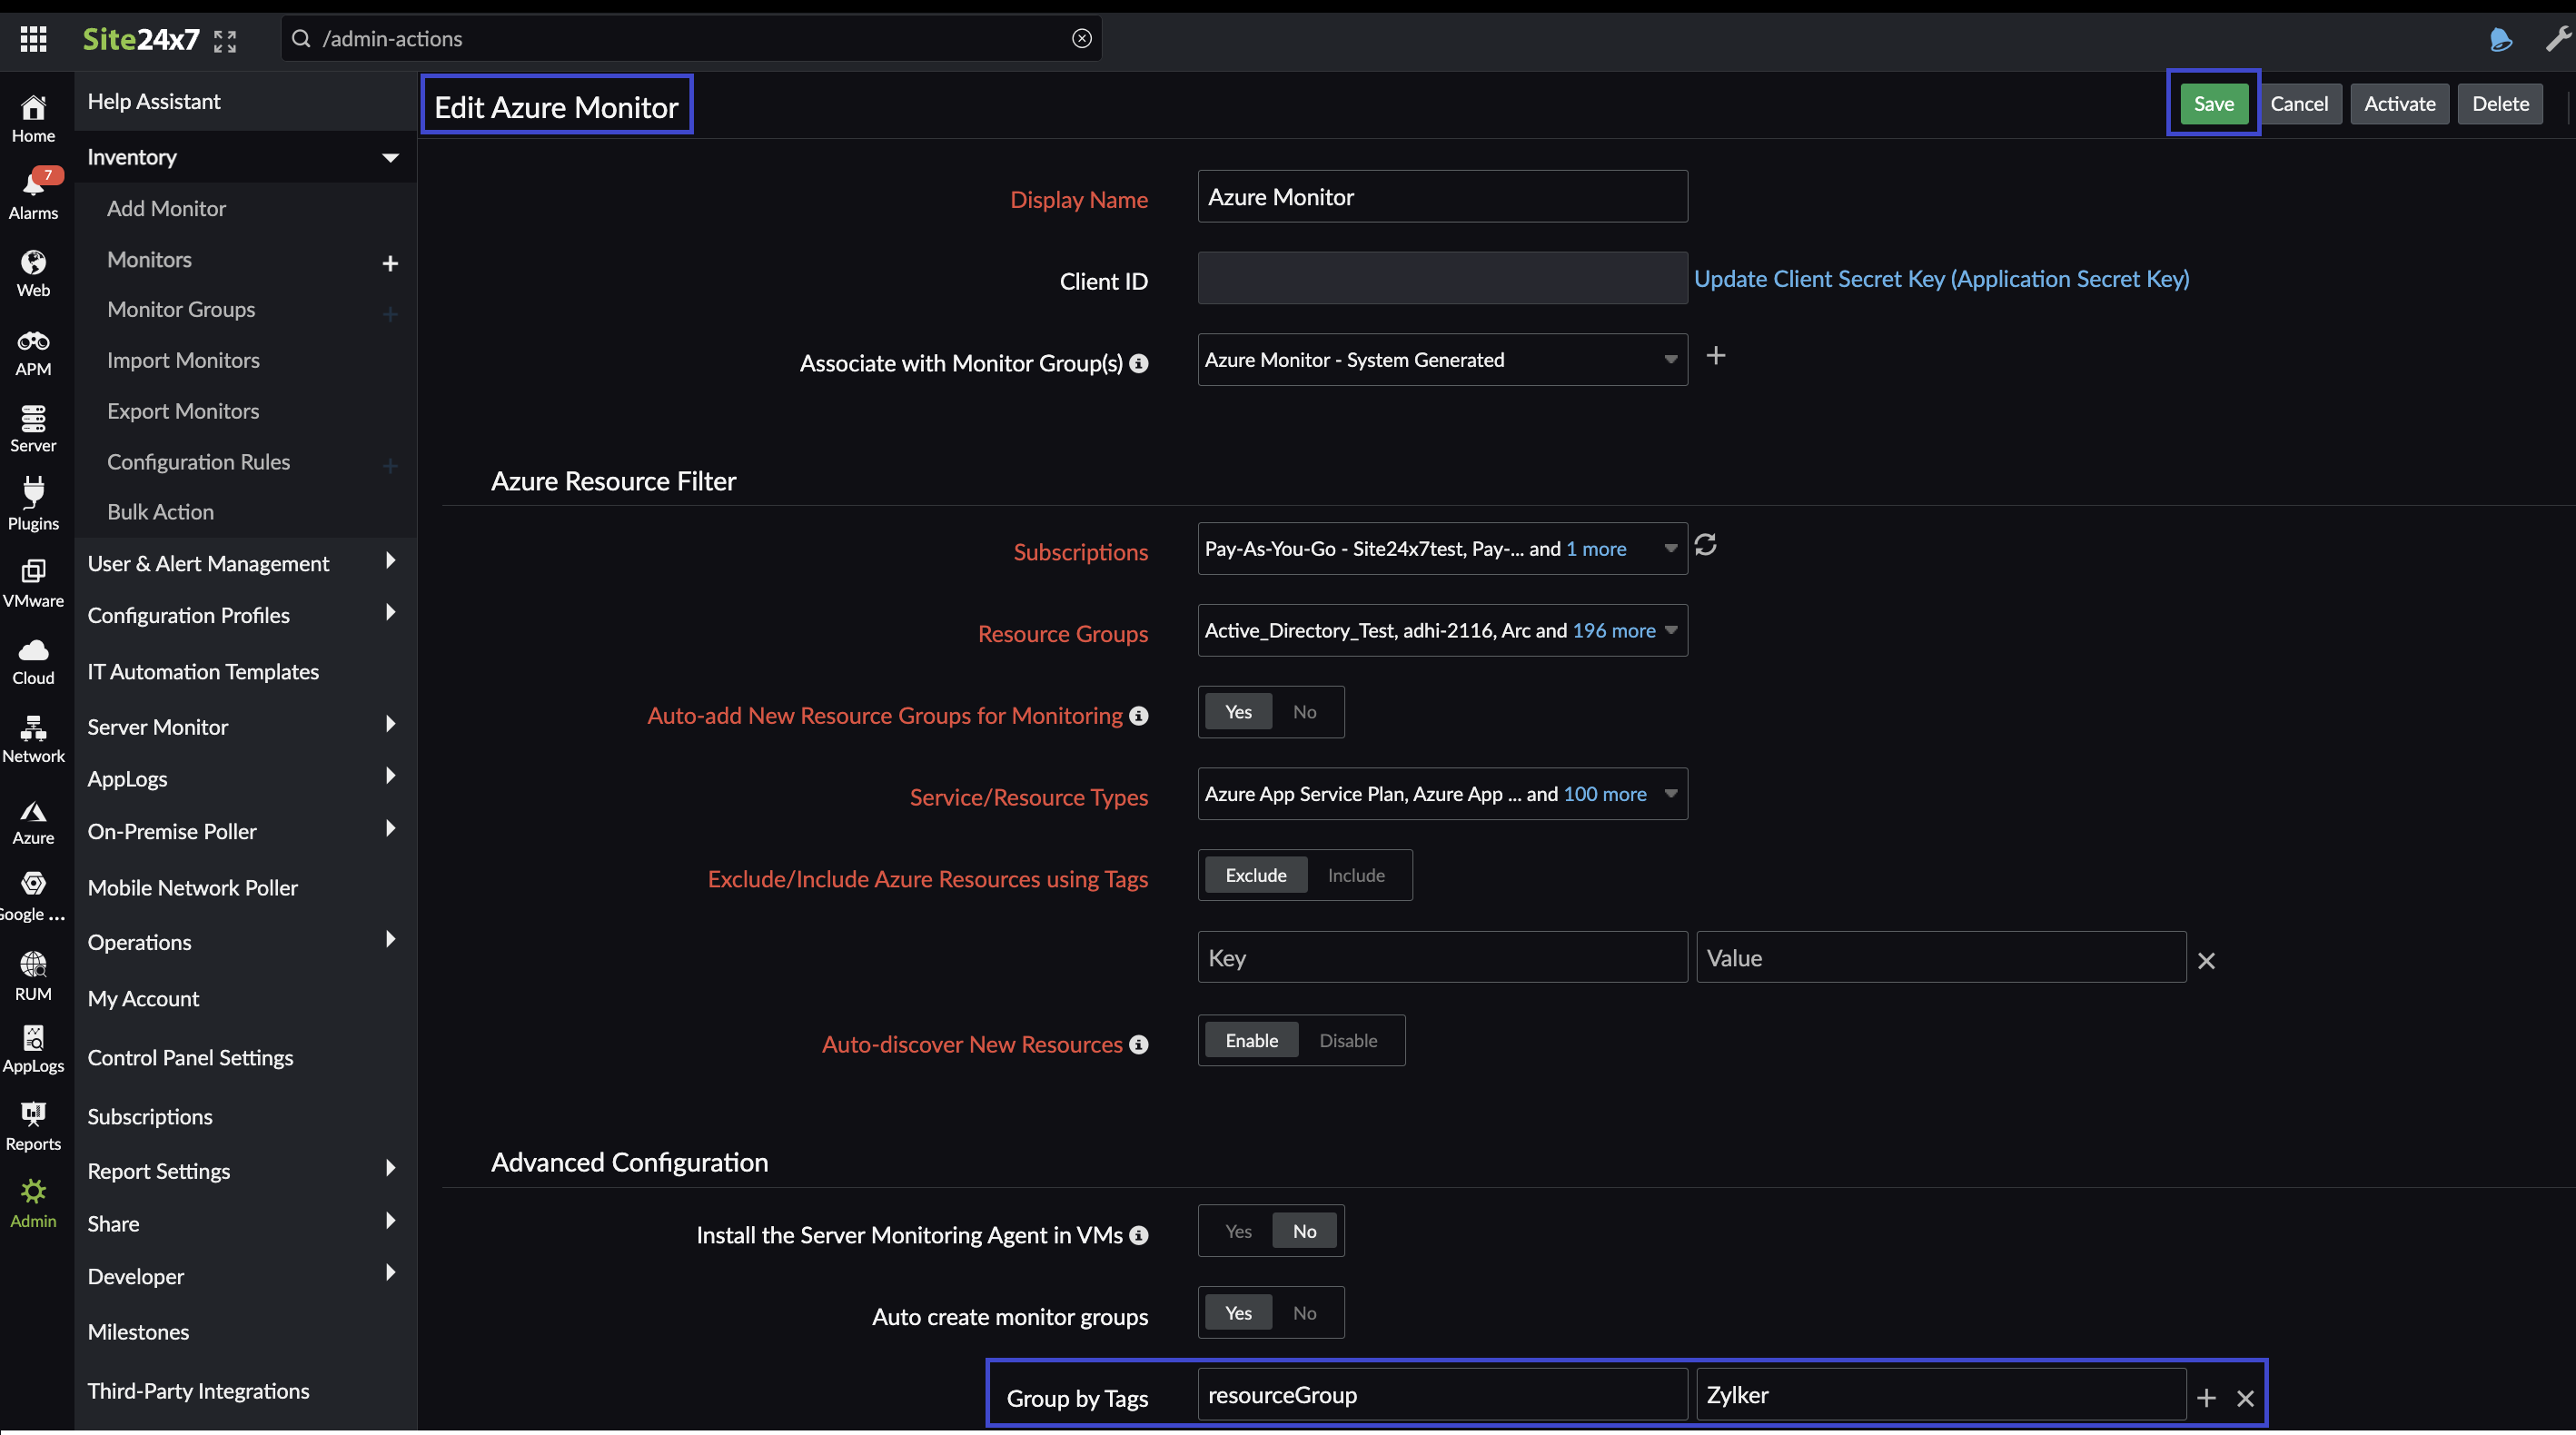Select Exclude for Azure Resources tags
Viewport: 2576px width, 1435px height.
[1256, 875]
